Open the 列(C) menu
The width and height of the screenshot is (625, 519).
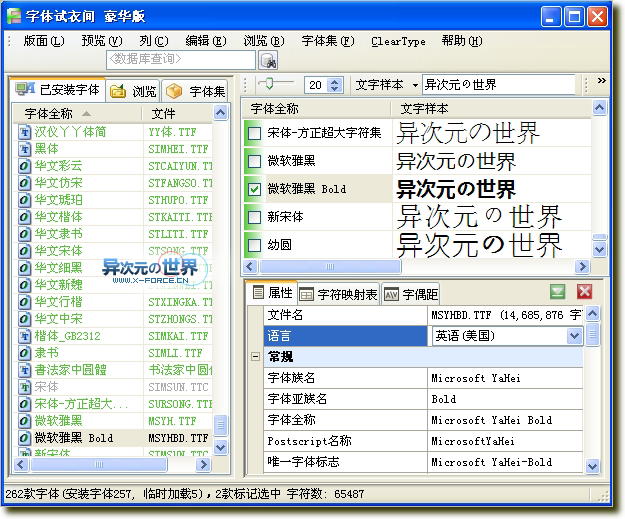coord(154,41)
